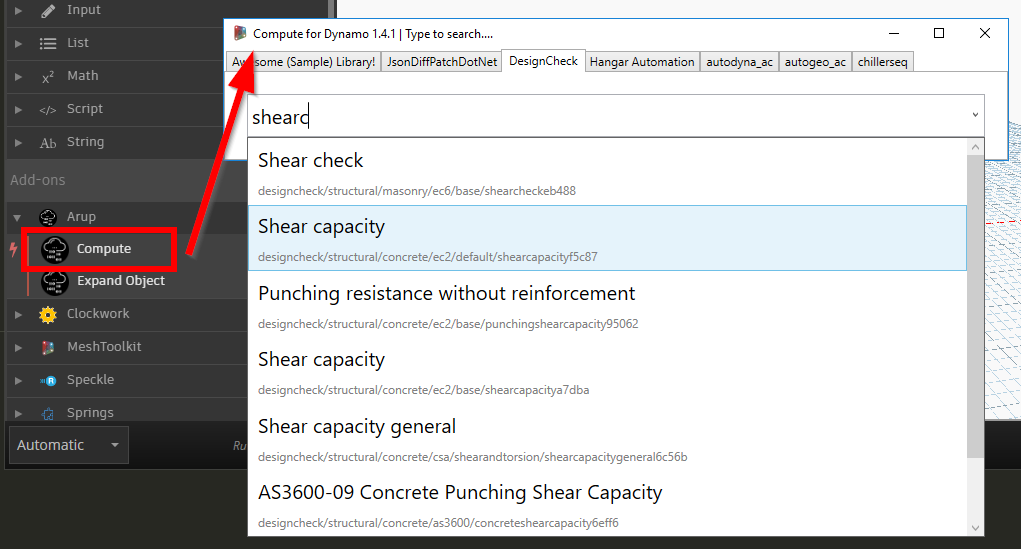The width and height of the screenshot is (1021, 549).
Task: Switch to autogeo_ac tab
Action: coord(815,62)
